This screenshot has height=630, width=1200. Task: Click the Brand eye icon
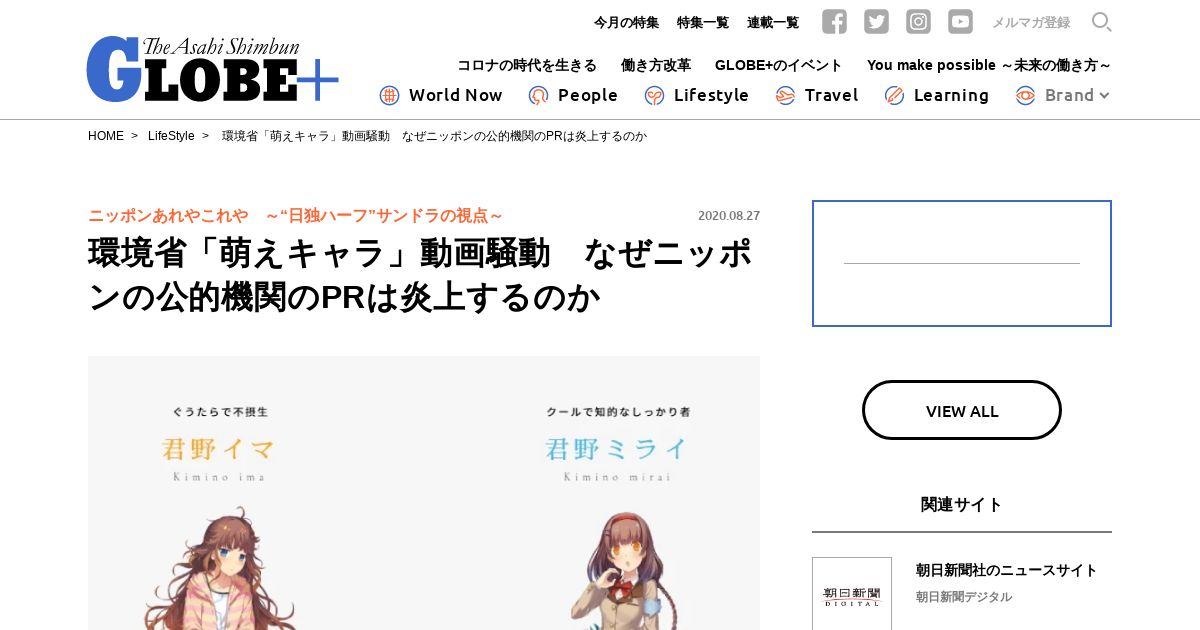click(1025, 95)
